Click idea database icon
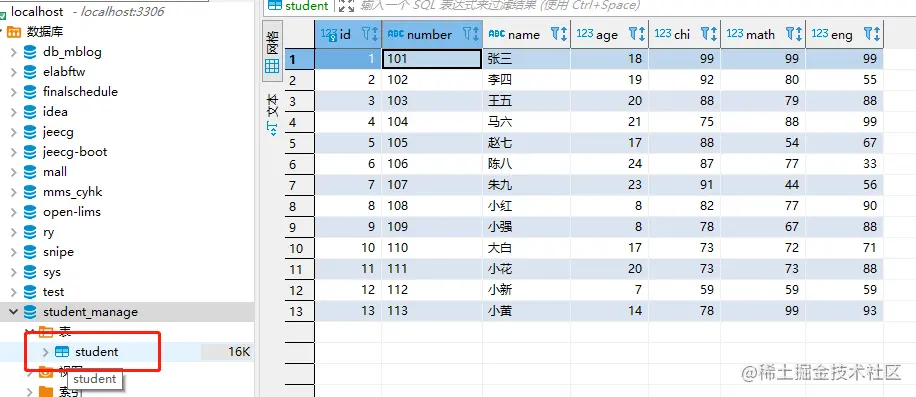Screen dimensions: 916x397 pos(30,112)
